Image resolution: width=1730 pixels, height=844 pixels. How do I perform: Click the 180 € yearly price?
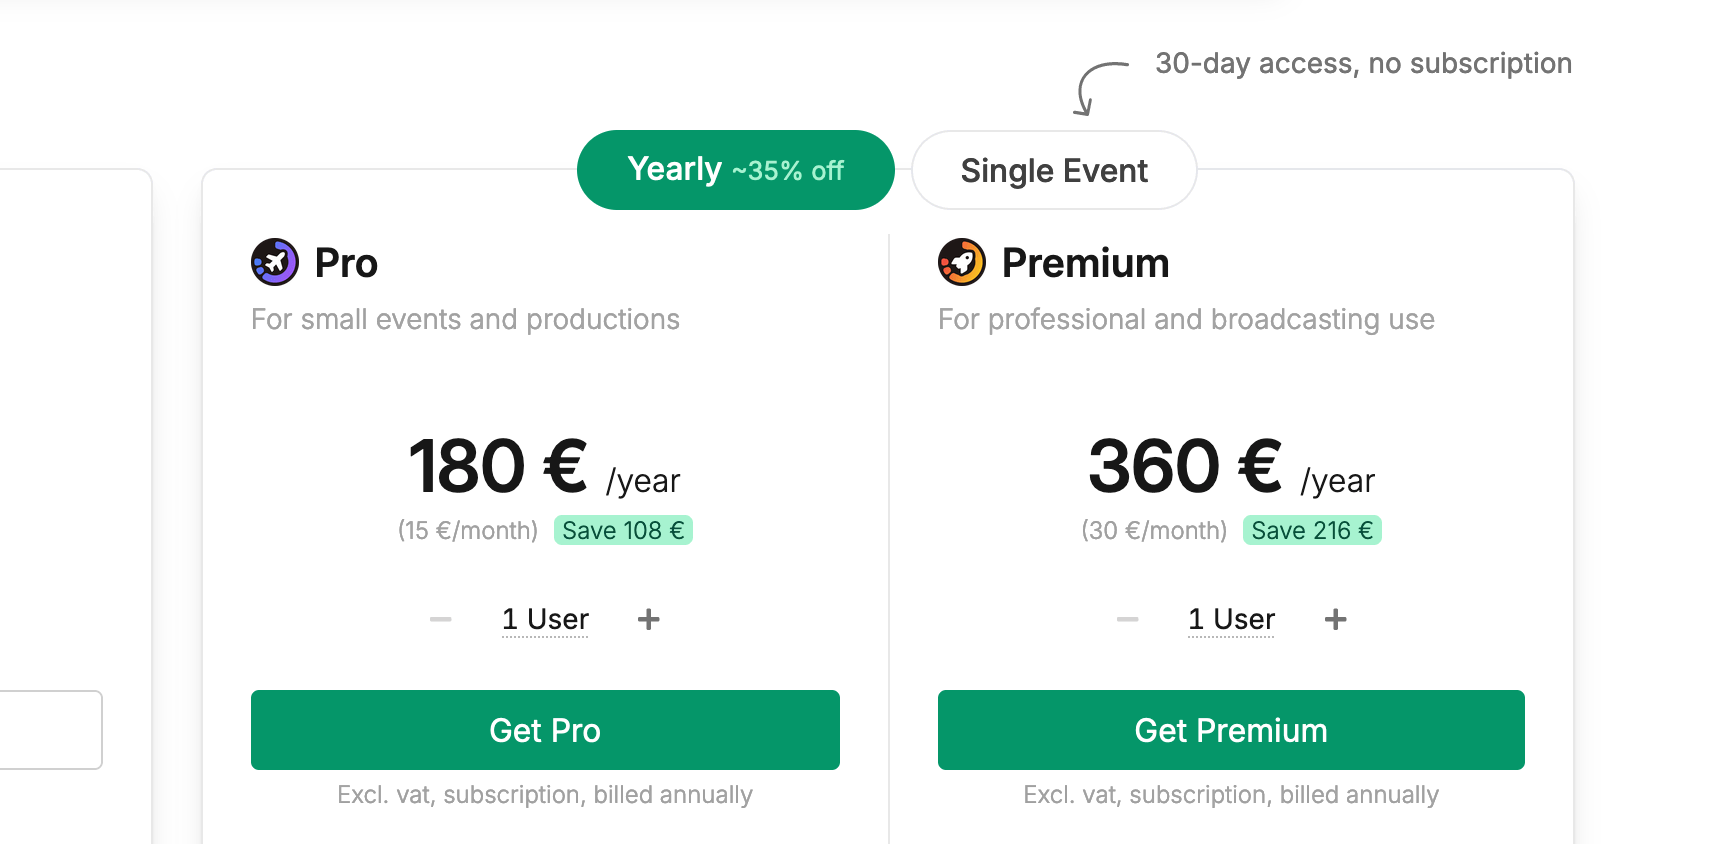(x=495, y=465)
